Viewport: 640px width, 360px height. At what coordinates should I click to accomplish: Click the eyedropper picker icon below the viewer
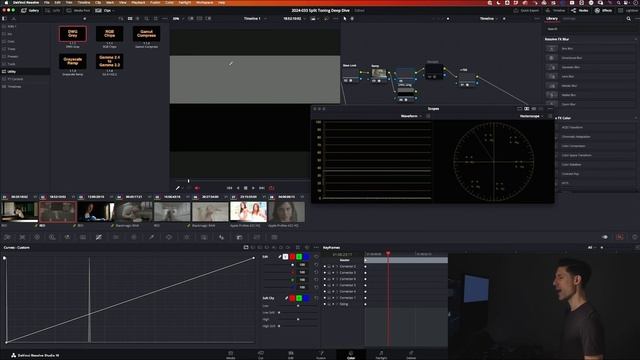click(x=178, y=188)
